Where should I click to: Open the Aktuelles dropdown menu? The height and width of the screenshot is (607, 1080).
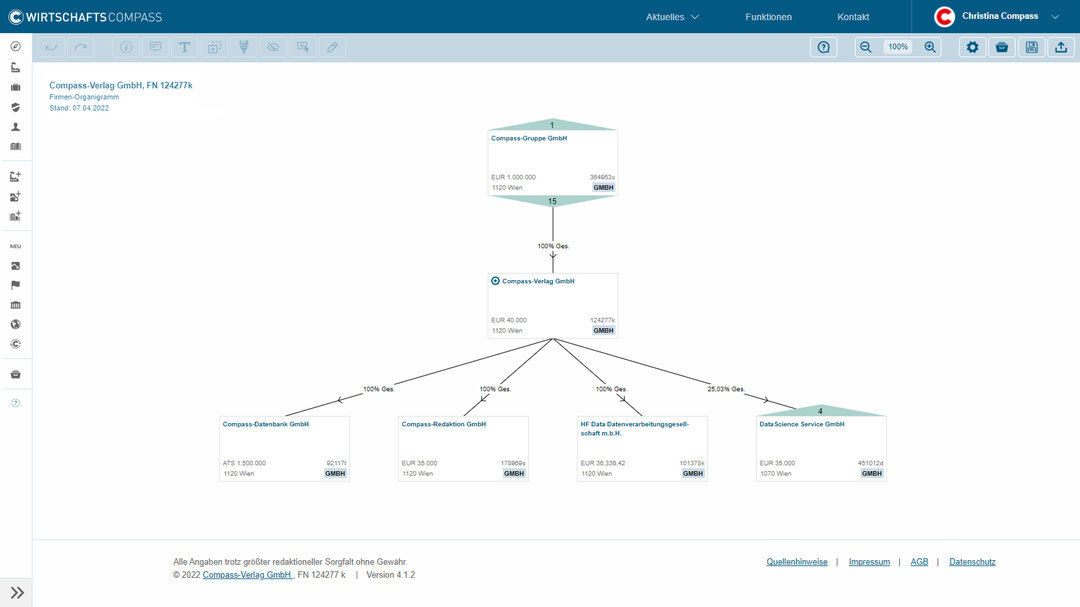[x=672, y=17]
